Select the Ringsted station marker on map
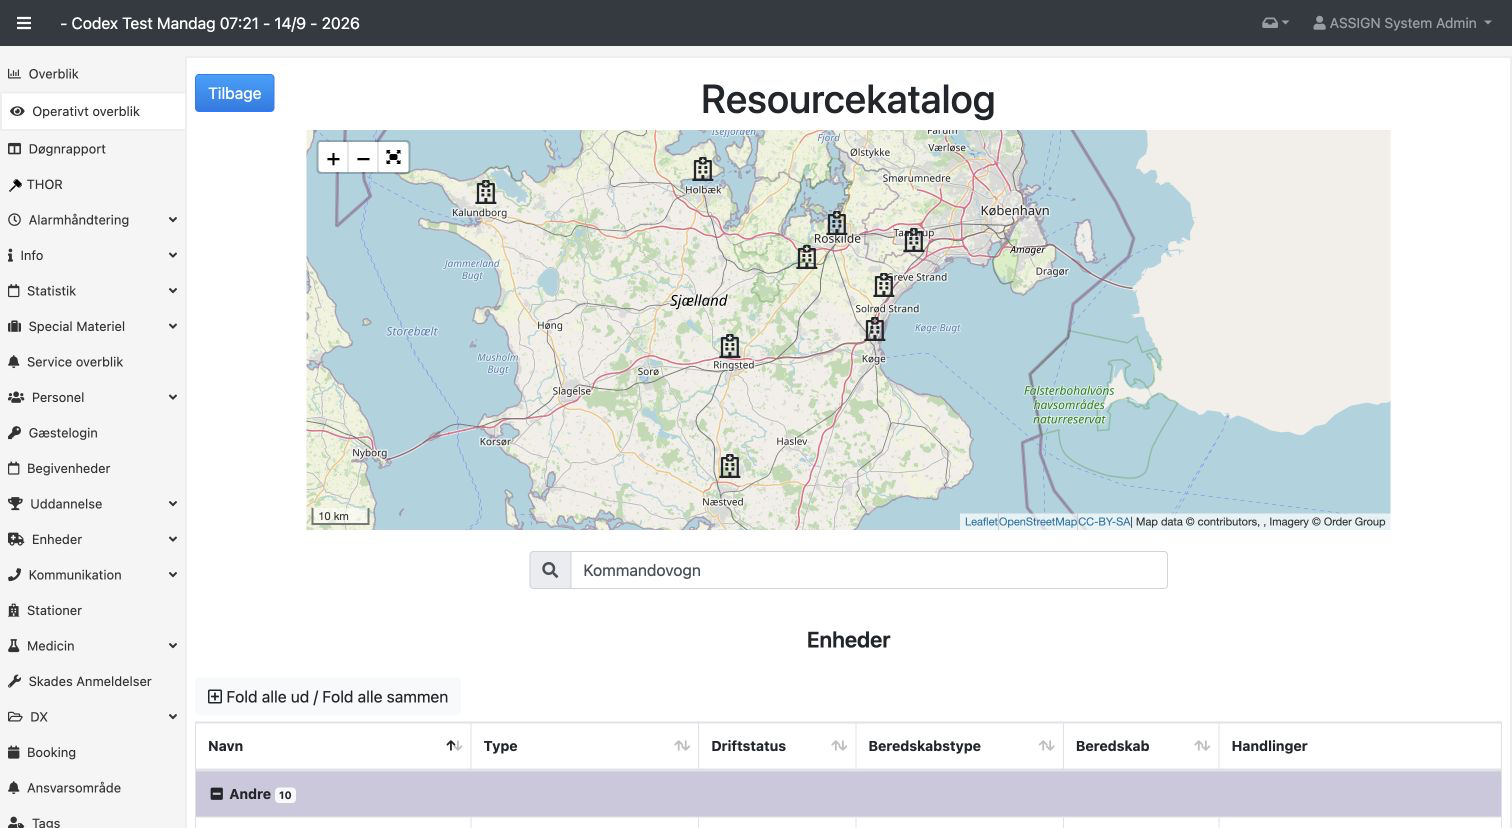 730,346
